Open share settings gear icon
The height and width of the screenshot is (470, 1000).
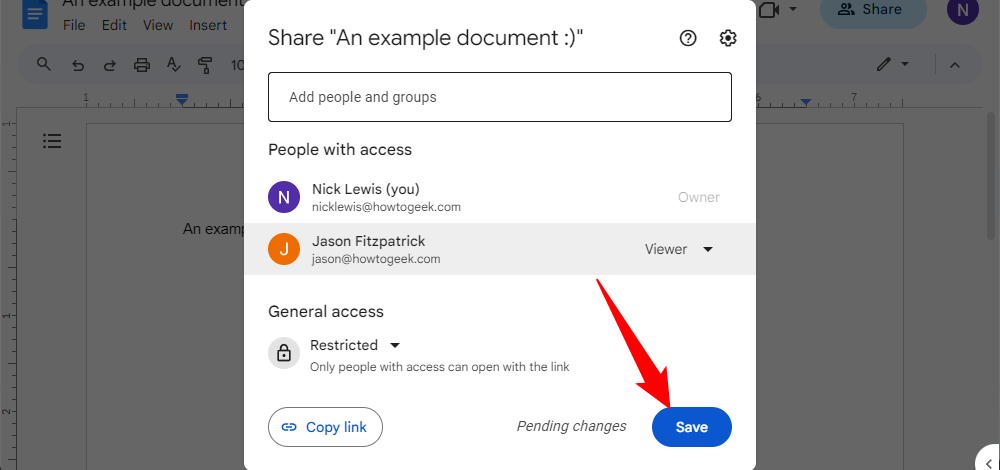728,38
